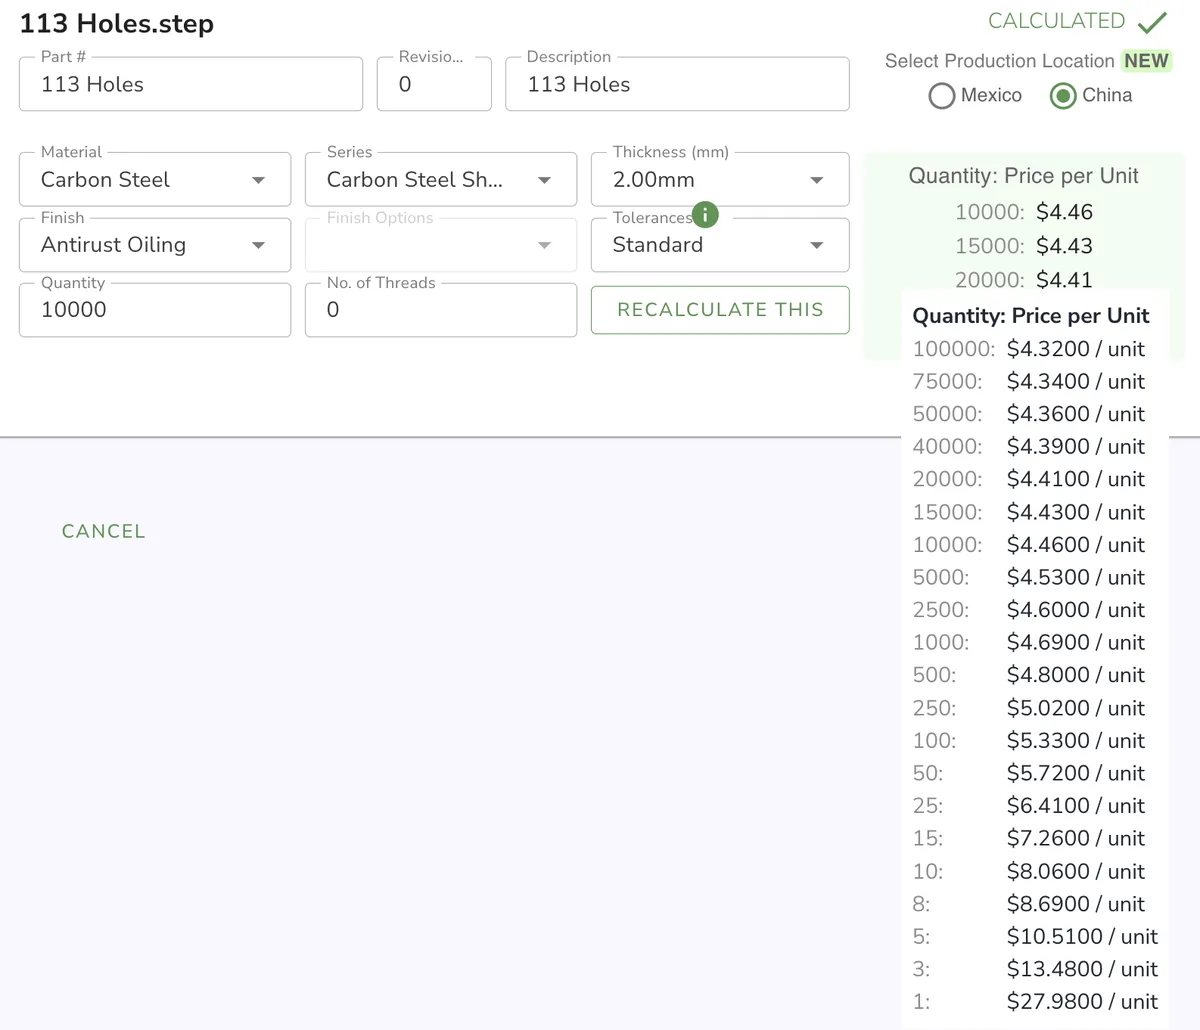Image resolution: width=1200 pixels, height=1030 pixels.
Task: Click the 3 quantity price $13.4800
Action: pyautogui.click(x=1083, y=969)
